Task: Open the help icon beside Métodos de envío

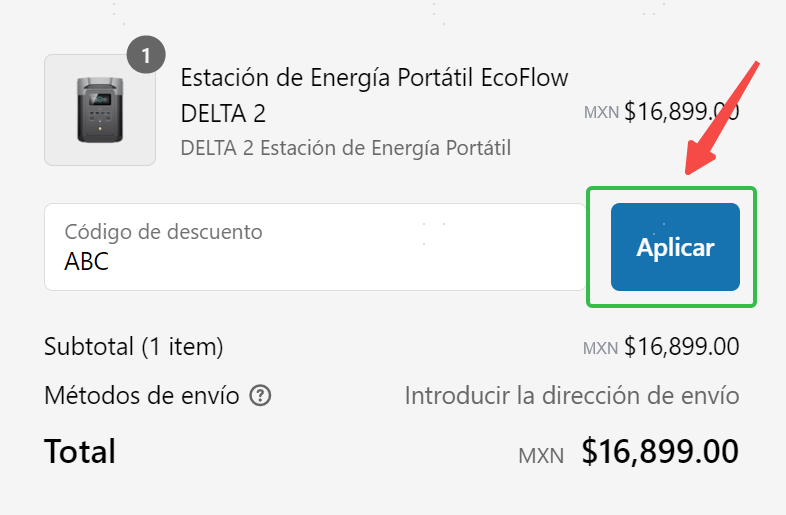Action: (x=261, y=396)
